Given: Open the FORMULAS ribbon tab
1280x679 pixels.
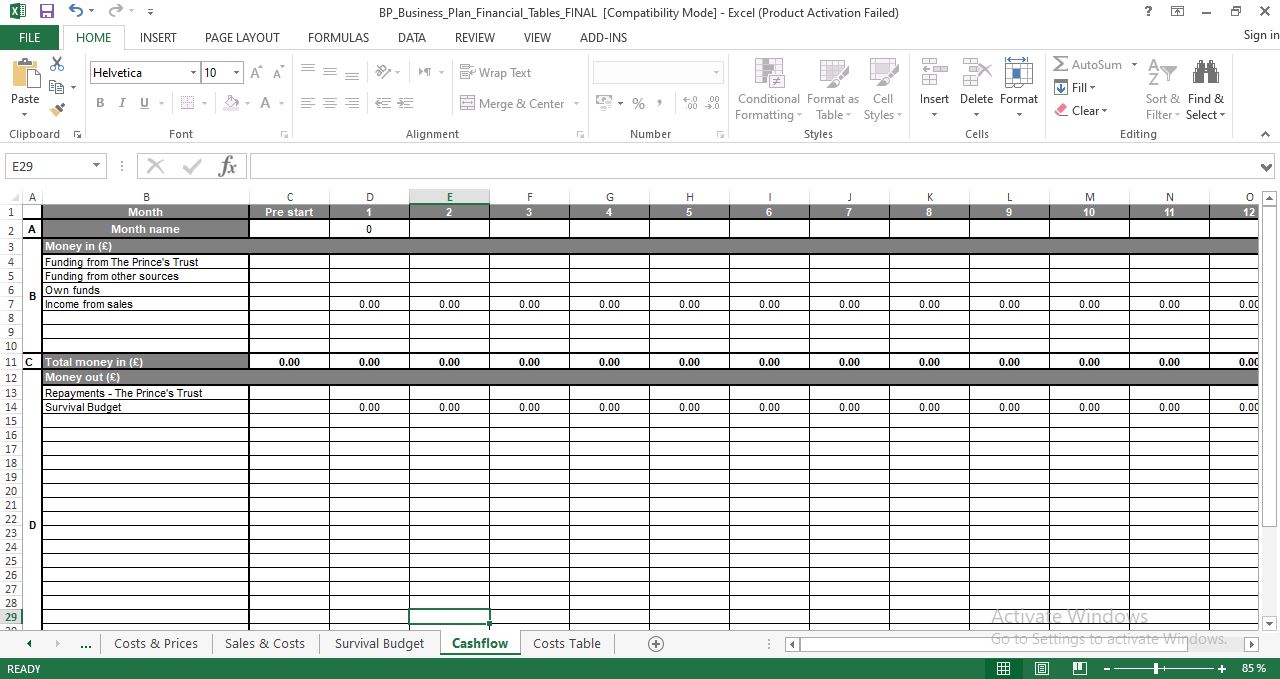Looking at the screenshot, I should click(x=338, y=37).
